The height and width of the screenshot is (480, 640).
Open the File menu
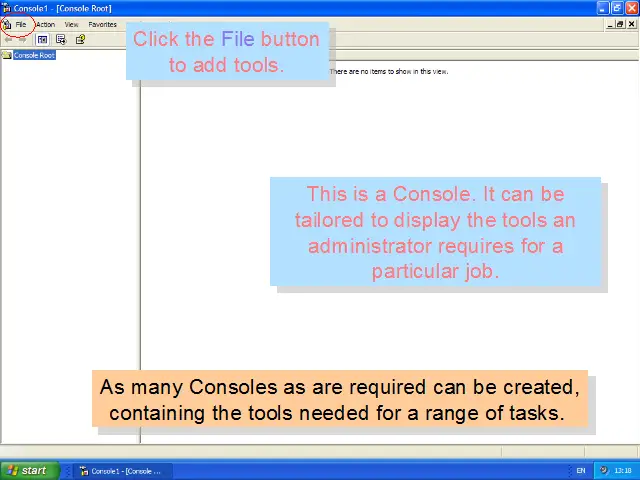click(x=21, y=25)
